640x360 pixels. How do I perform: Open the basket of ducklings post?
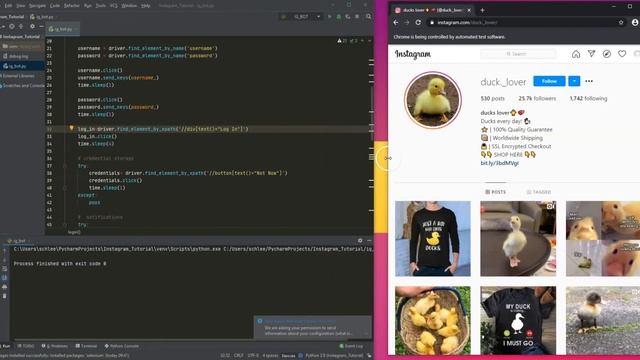(x=433, y=320)
